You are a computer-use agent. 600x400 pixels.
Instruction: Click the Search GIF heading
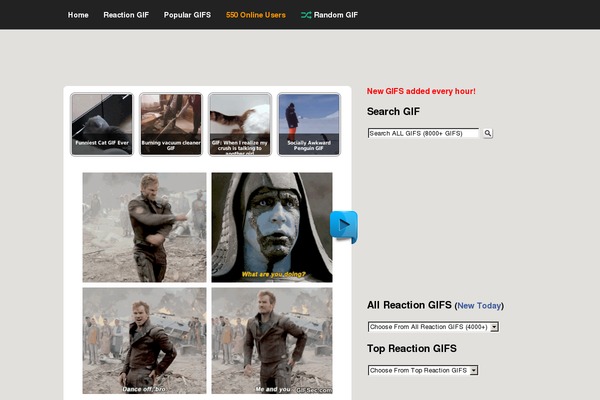pyautogui.click(x=393, y=111)
